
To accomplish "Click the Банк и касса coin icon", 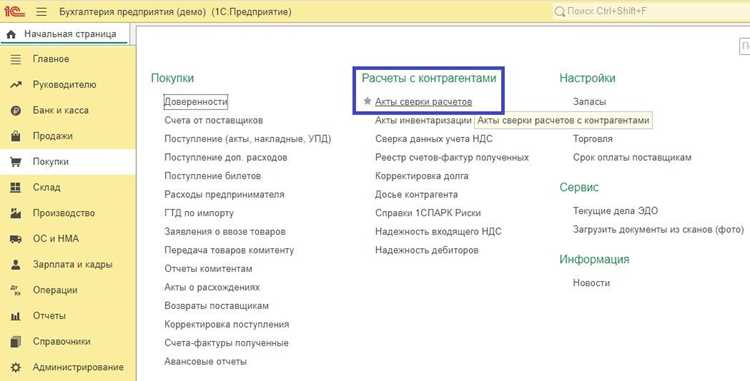I will tap(16, 110).
